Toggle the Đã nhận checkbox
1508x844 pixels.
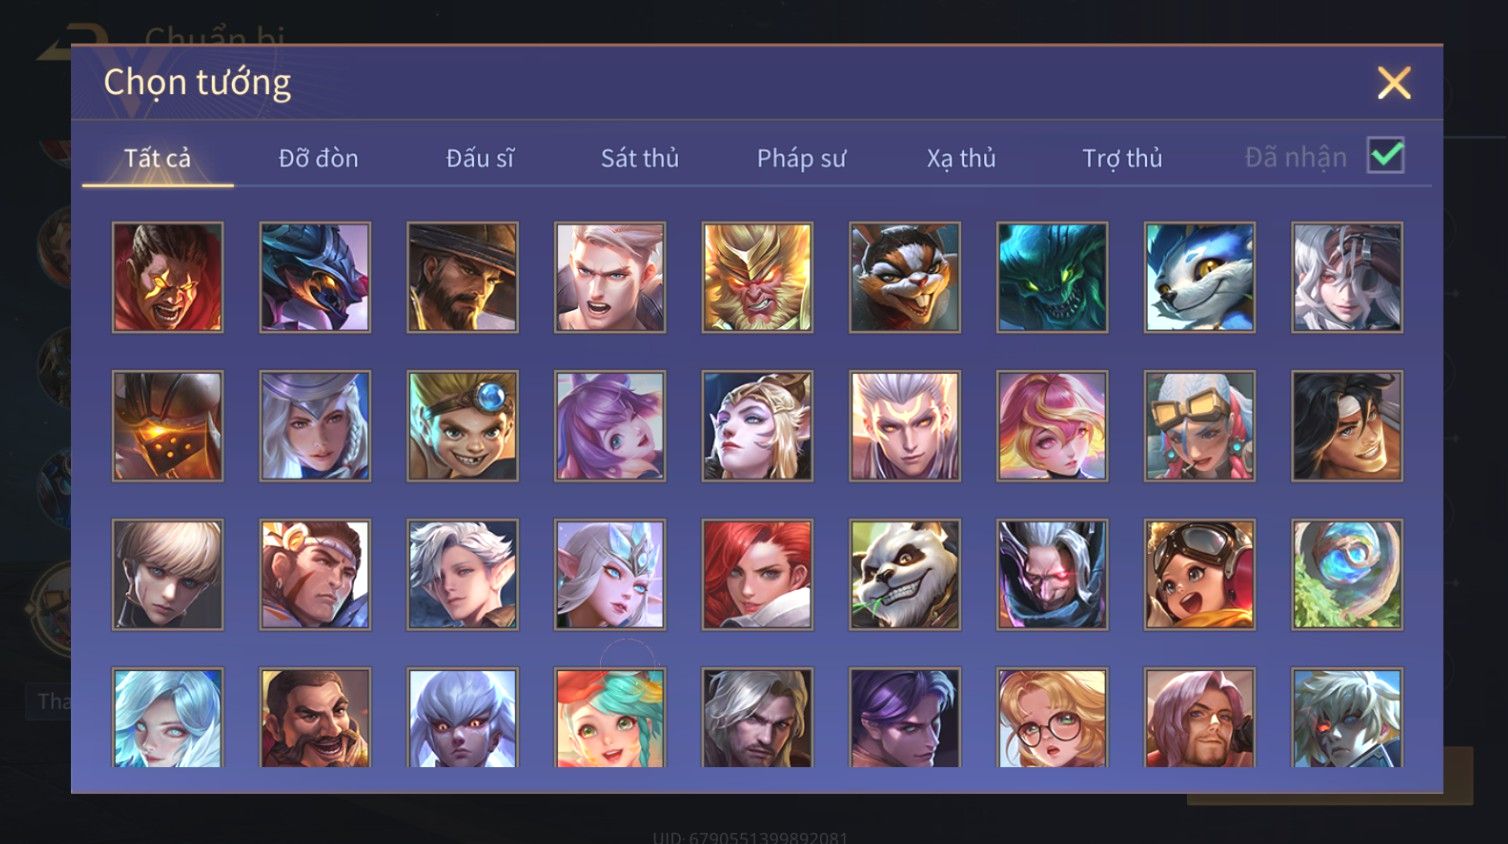1386,156
